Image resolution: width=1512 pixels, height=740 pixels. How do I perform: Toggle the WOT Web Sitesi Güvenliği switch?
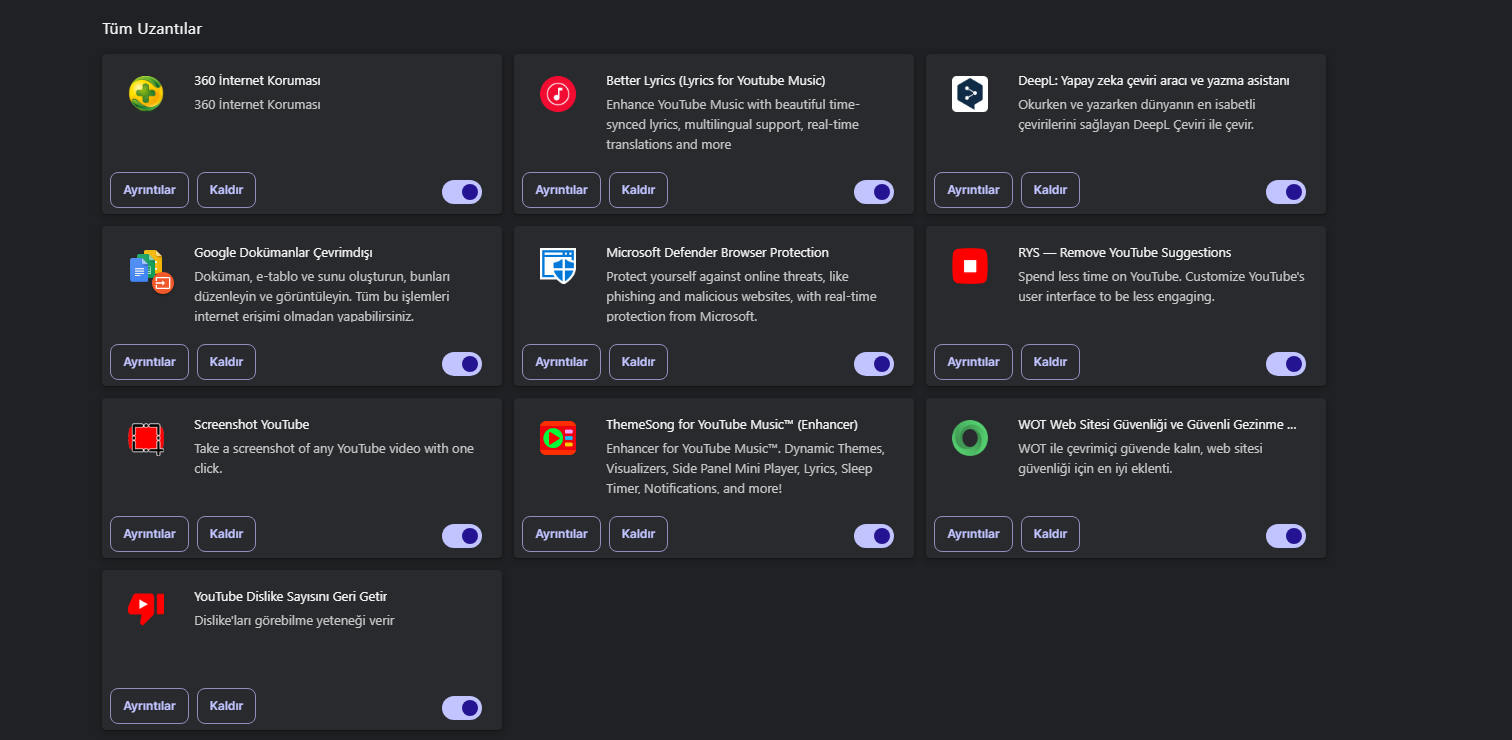pos(1286,536)
